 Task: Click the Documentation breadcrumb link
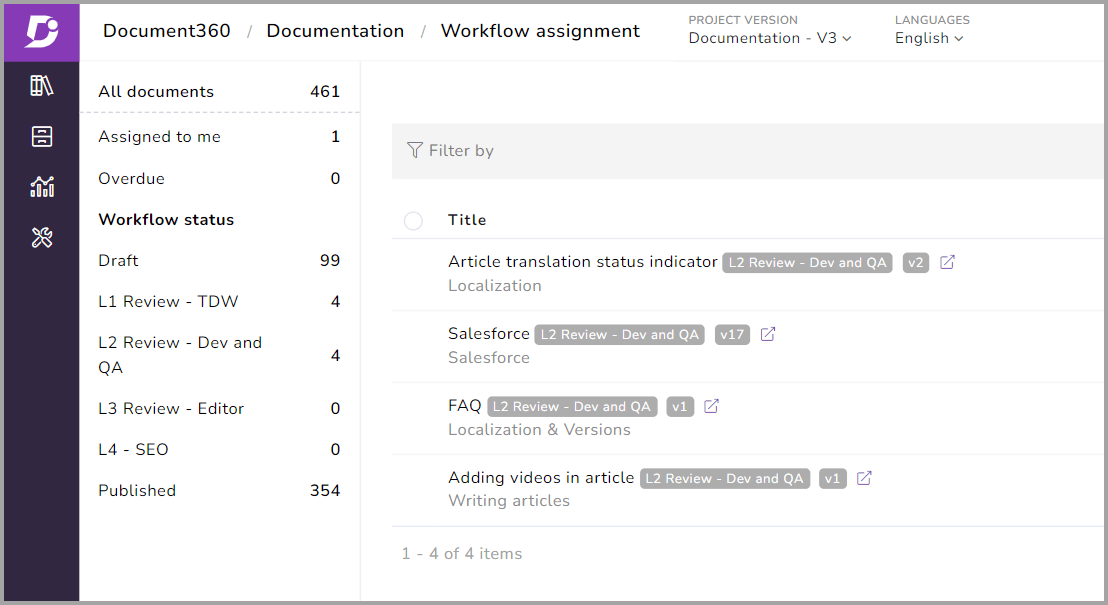335,31
